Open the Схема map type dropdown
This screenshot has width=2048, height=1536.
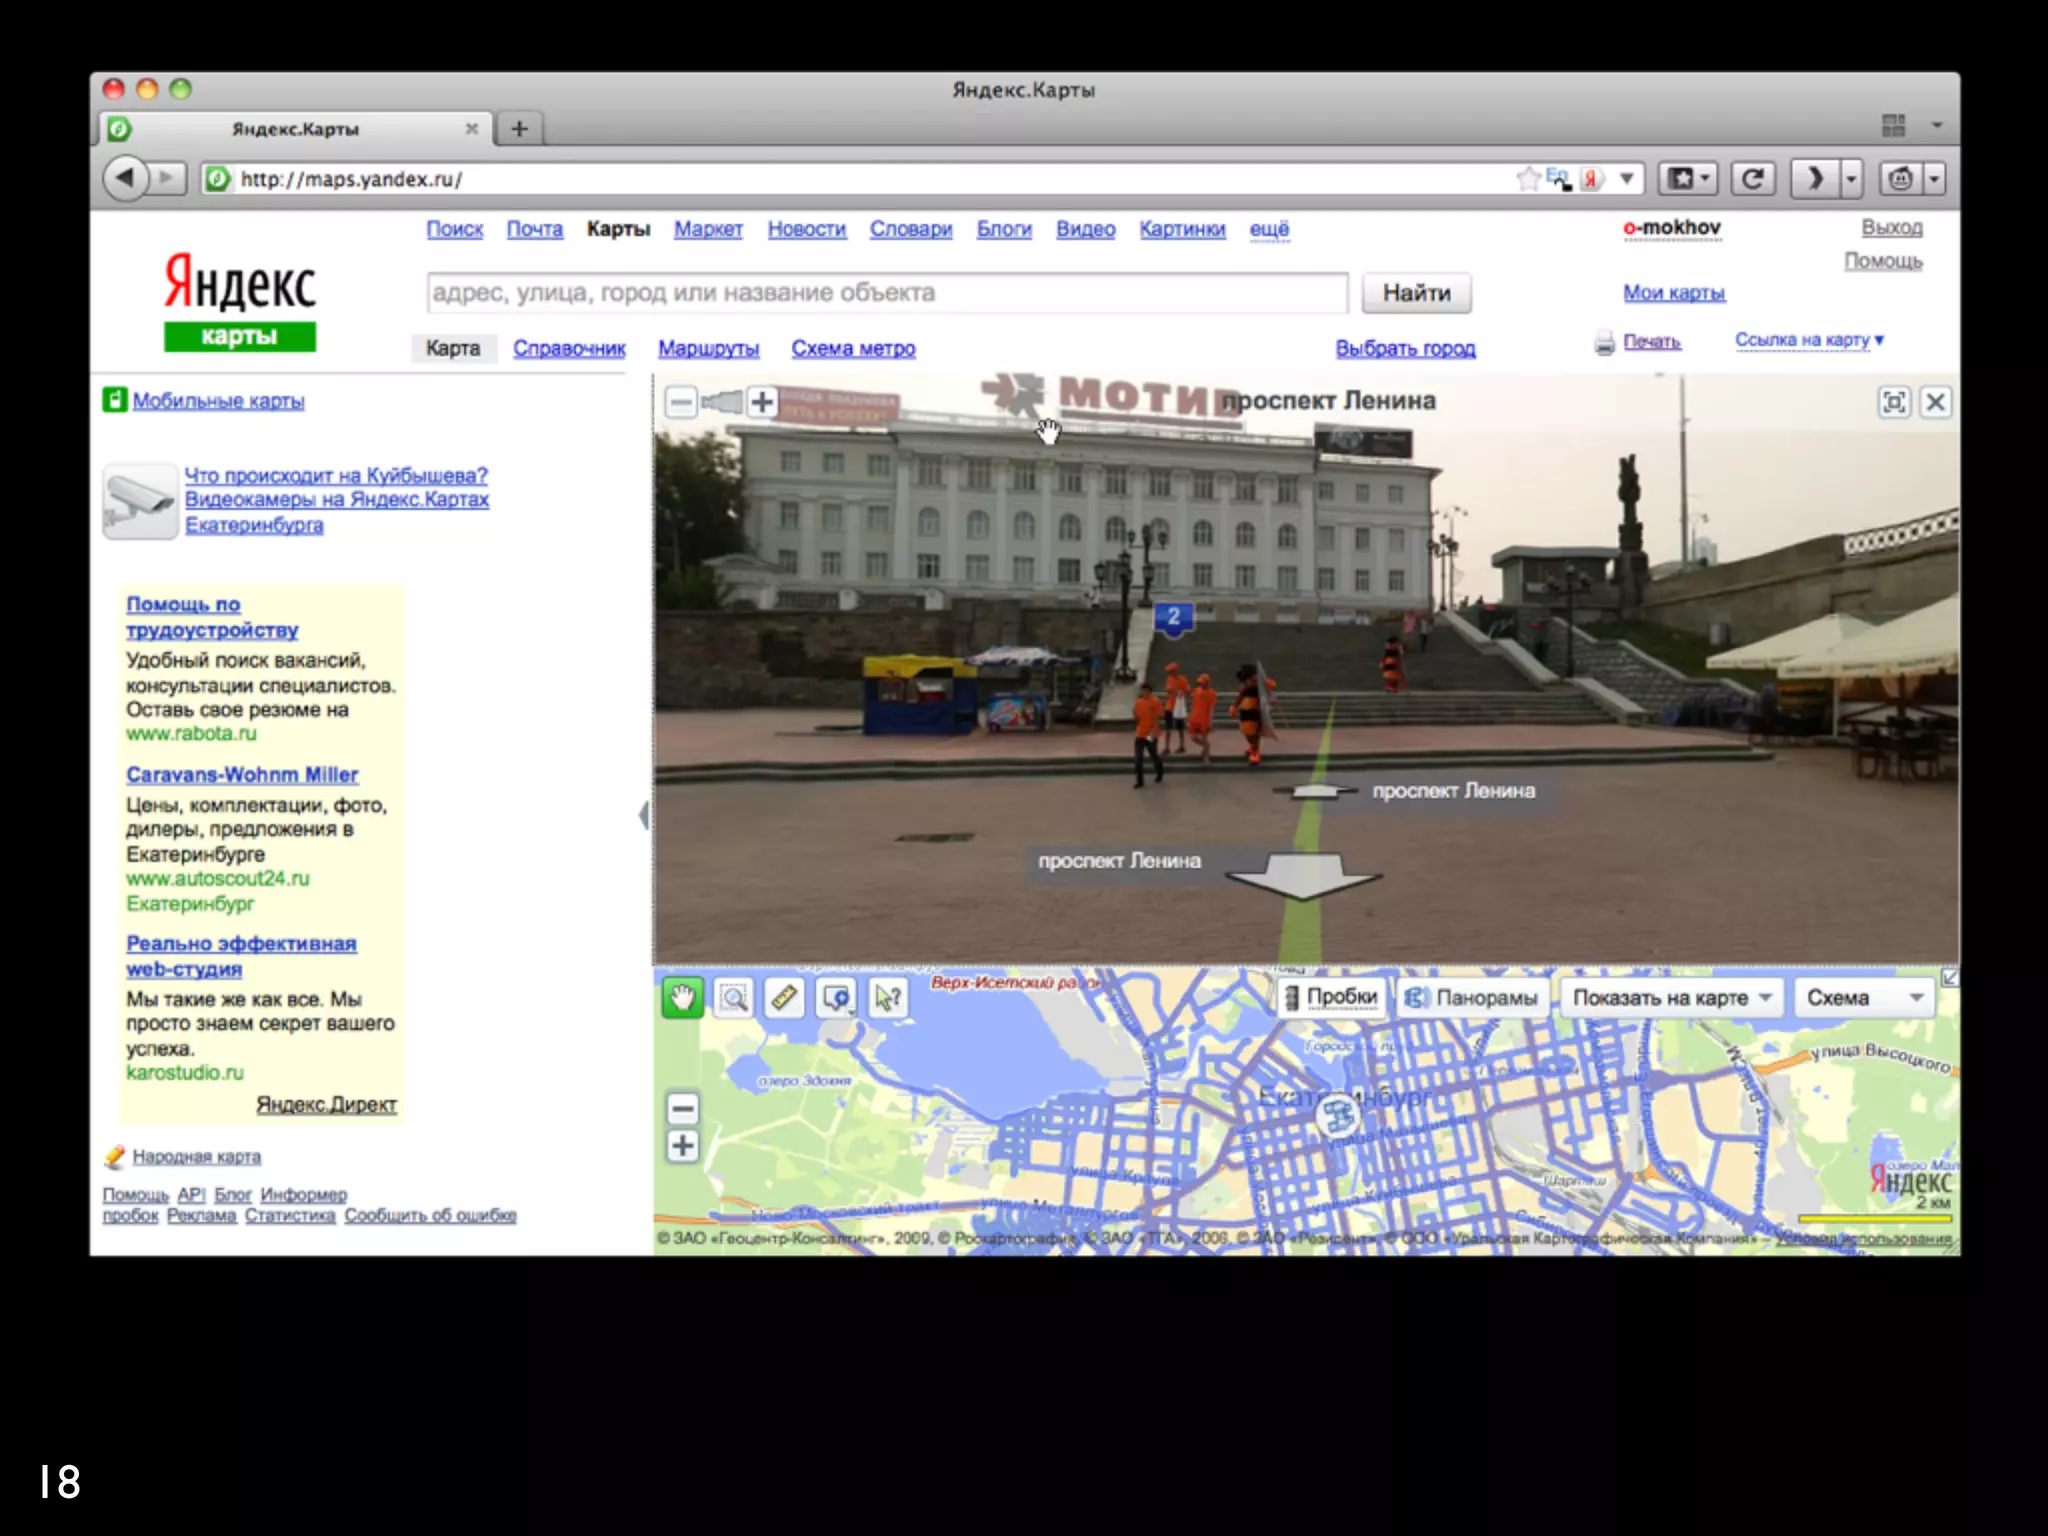(x=1864, y=997)
